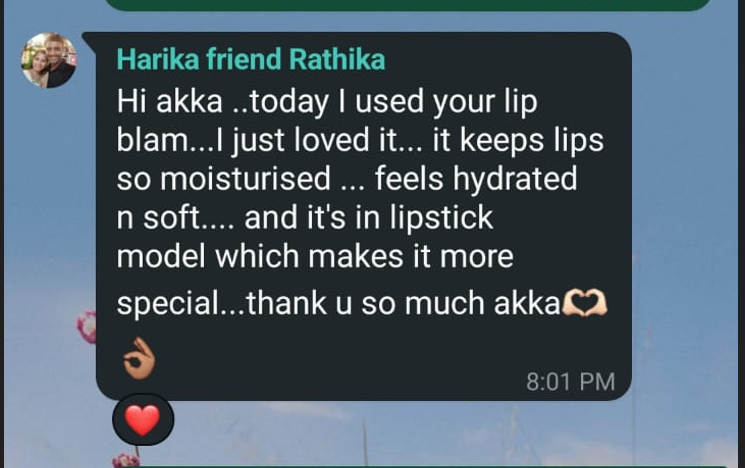The height and width of the screenshot is (468, 745).
Task: Click the red heart reaction badge
Action: (143, 420)
